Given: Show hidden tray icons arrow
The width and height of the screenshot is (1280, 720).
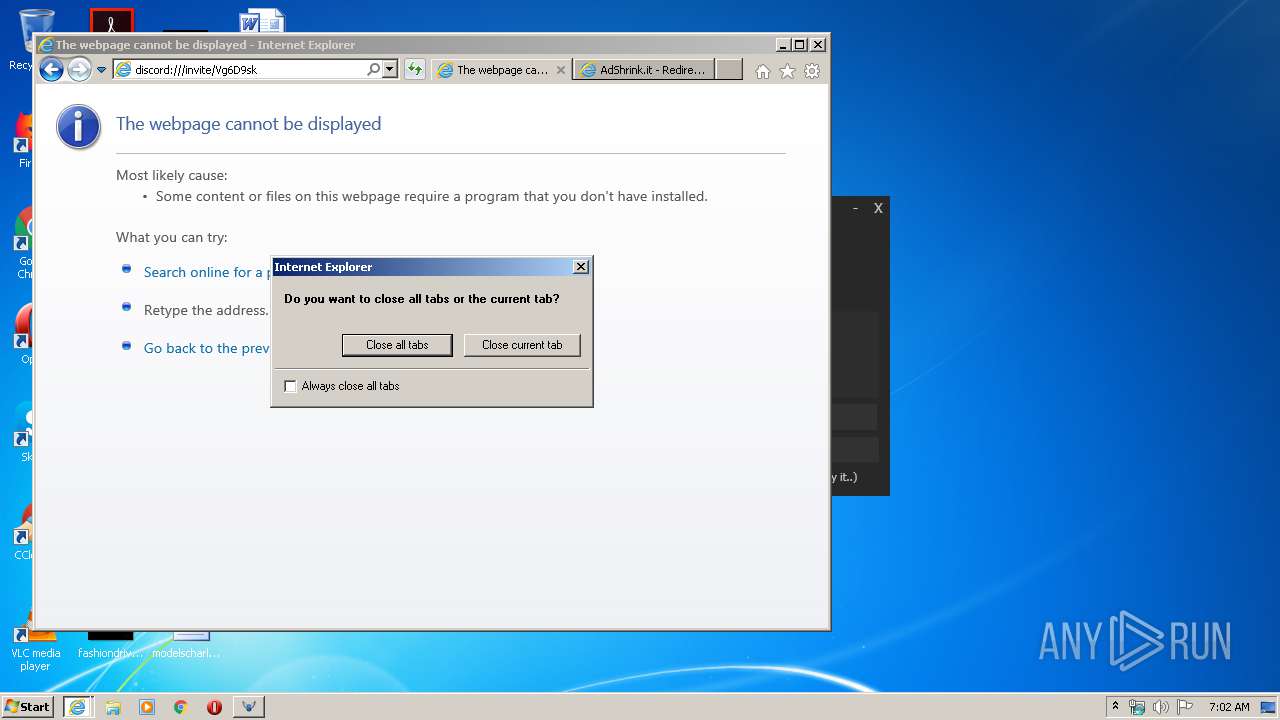Looking at the screenshot, I should pyautogui.click(x=1116, y=706).
